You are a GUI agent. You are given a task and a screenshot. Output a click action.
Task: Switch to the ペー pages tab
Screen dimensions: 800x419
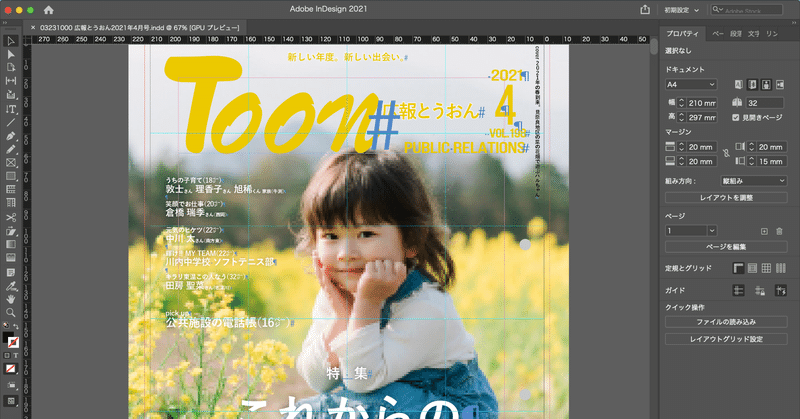coord(718,34)
